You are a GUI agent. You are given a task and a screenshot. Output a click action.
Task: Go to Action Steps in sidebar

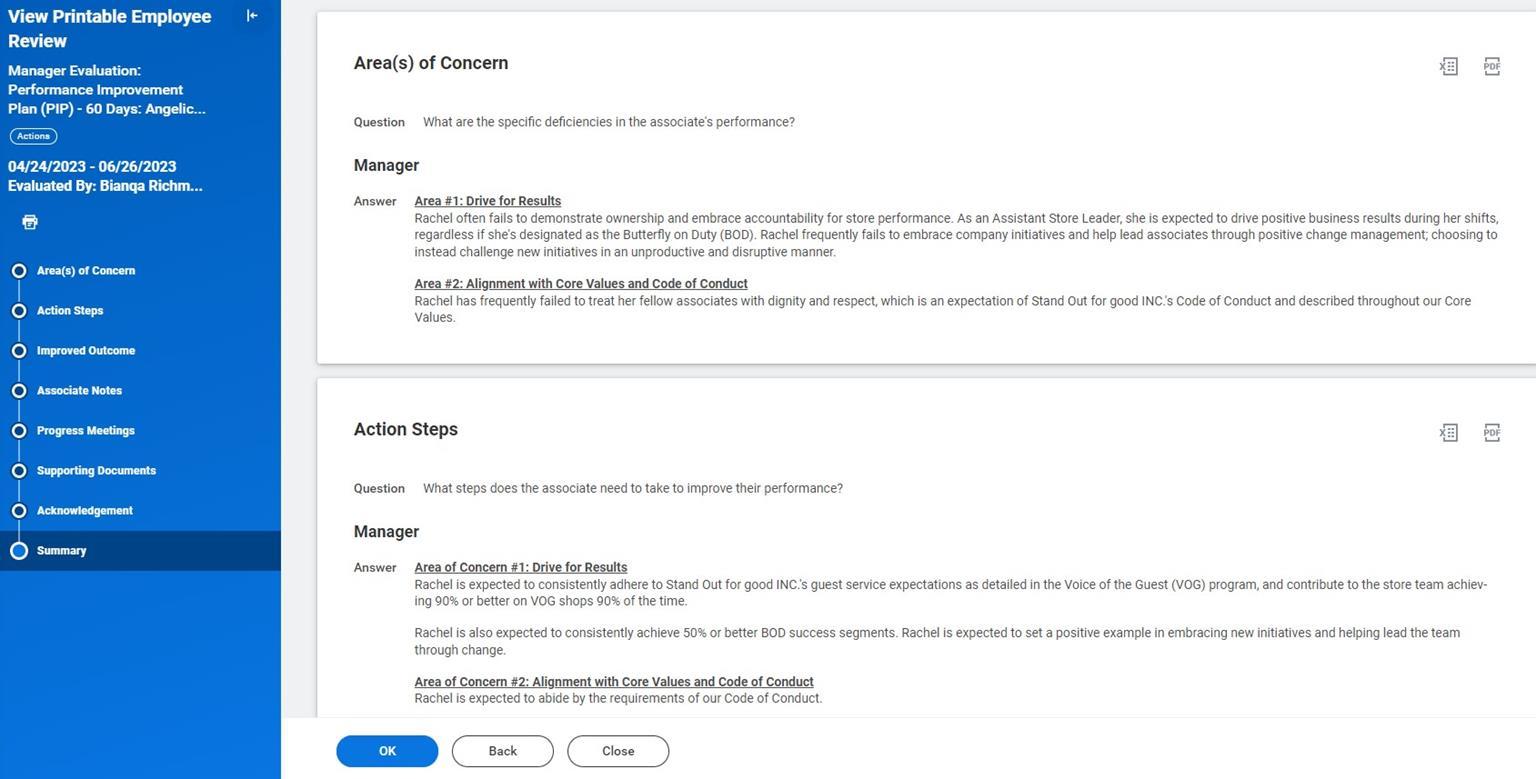tap(70, 311)
